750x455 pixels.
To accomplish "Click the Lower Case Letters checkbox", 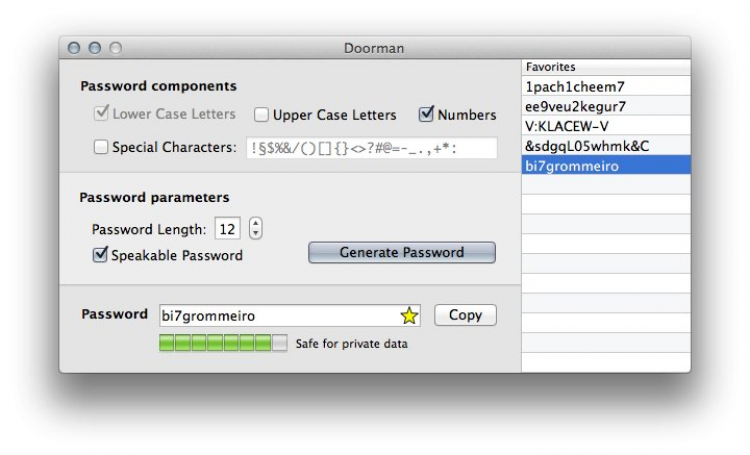I will click(101, 114).
